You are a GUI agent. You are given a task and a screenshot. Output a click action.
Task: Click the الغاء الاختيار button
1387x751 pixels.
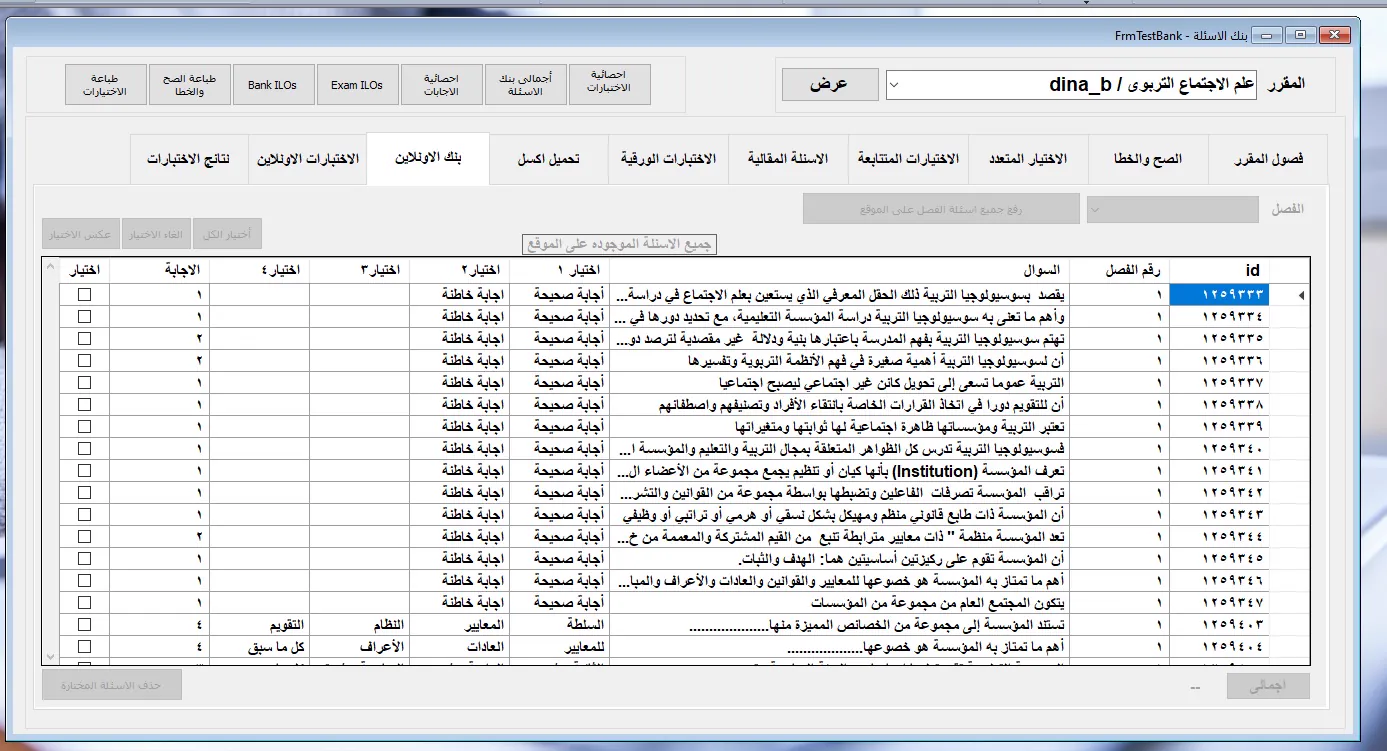(156, 234)
